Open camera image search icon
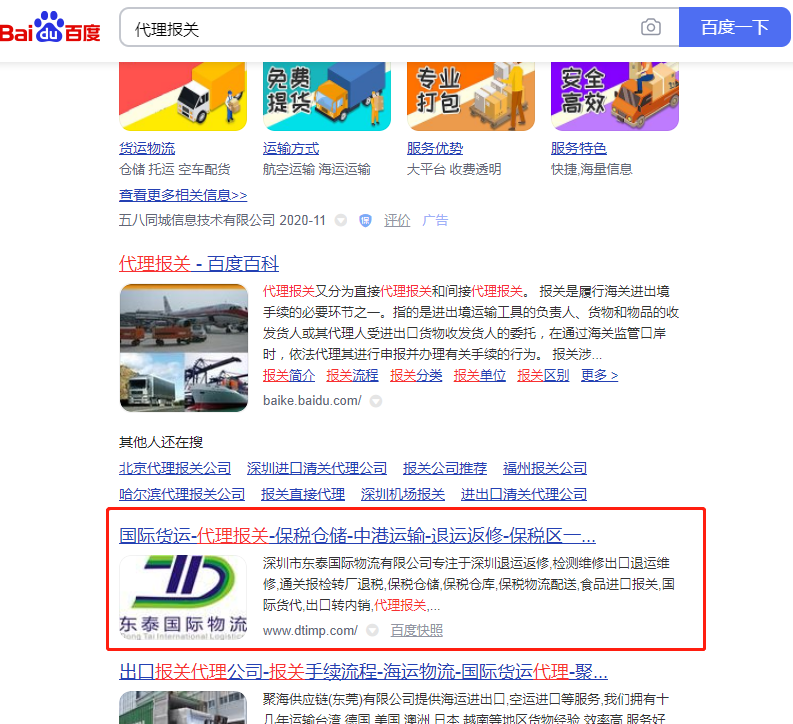The width and height of the screenshot is (793, 724). (650, 27)
